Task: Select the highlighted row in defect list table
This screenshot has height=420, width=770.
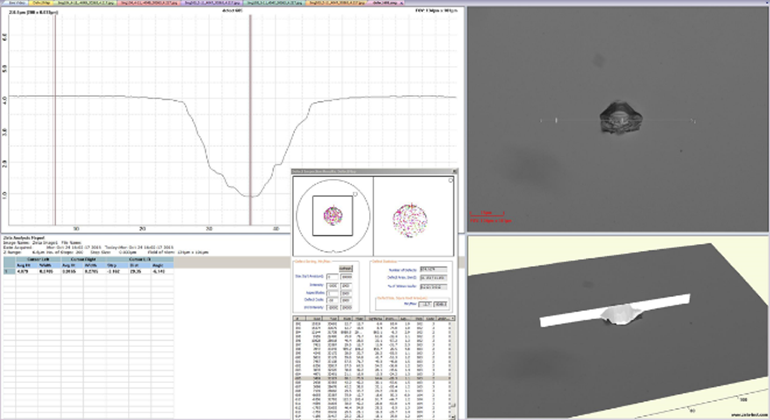Action: 372,378
